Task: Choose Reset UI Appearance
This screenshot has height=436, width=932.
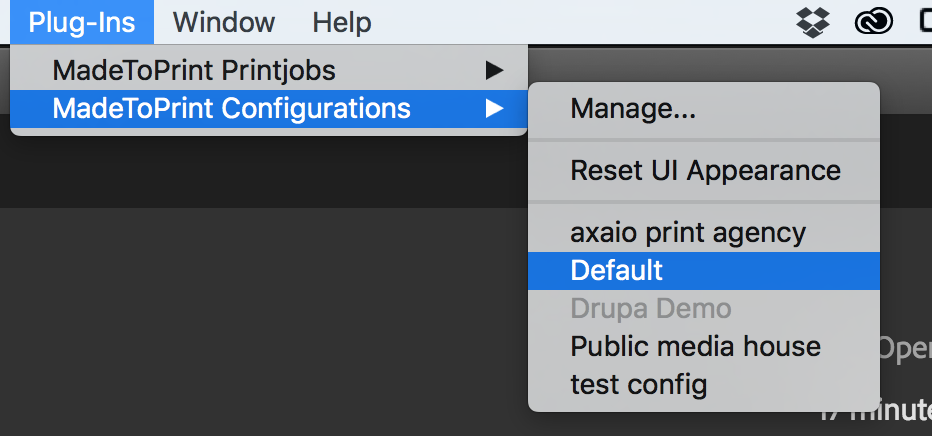Action: pos(704,170)
